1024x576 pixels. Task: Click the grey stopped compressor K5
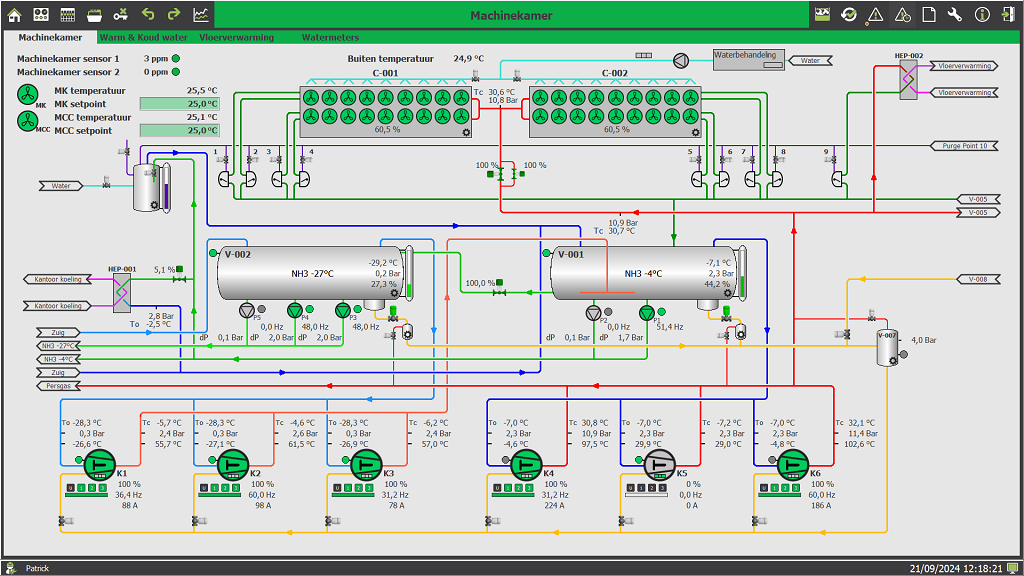click(x=660, y=464)
